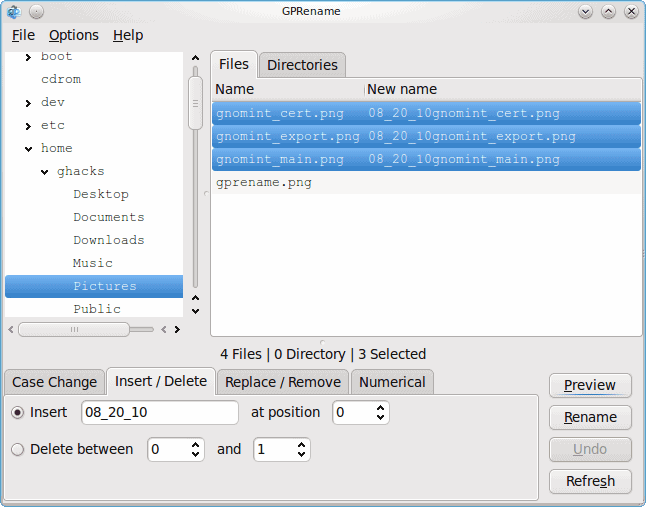Viewport: 646px width, 507px height.
Task: Collapse the ghacks folder
Action: coord(45,172)
